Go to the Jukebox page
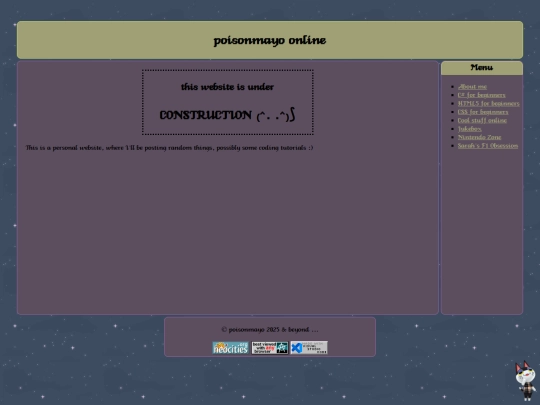The image size is (540, 405). click(x=469, y=129)
